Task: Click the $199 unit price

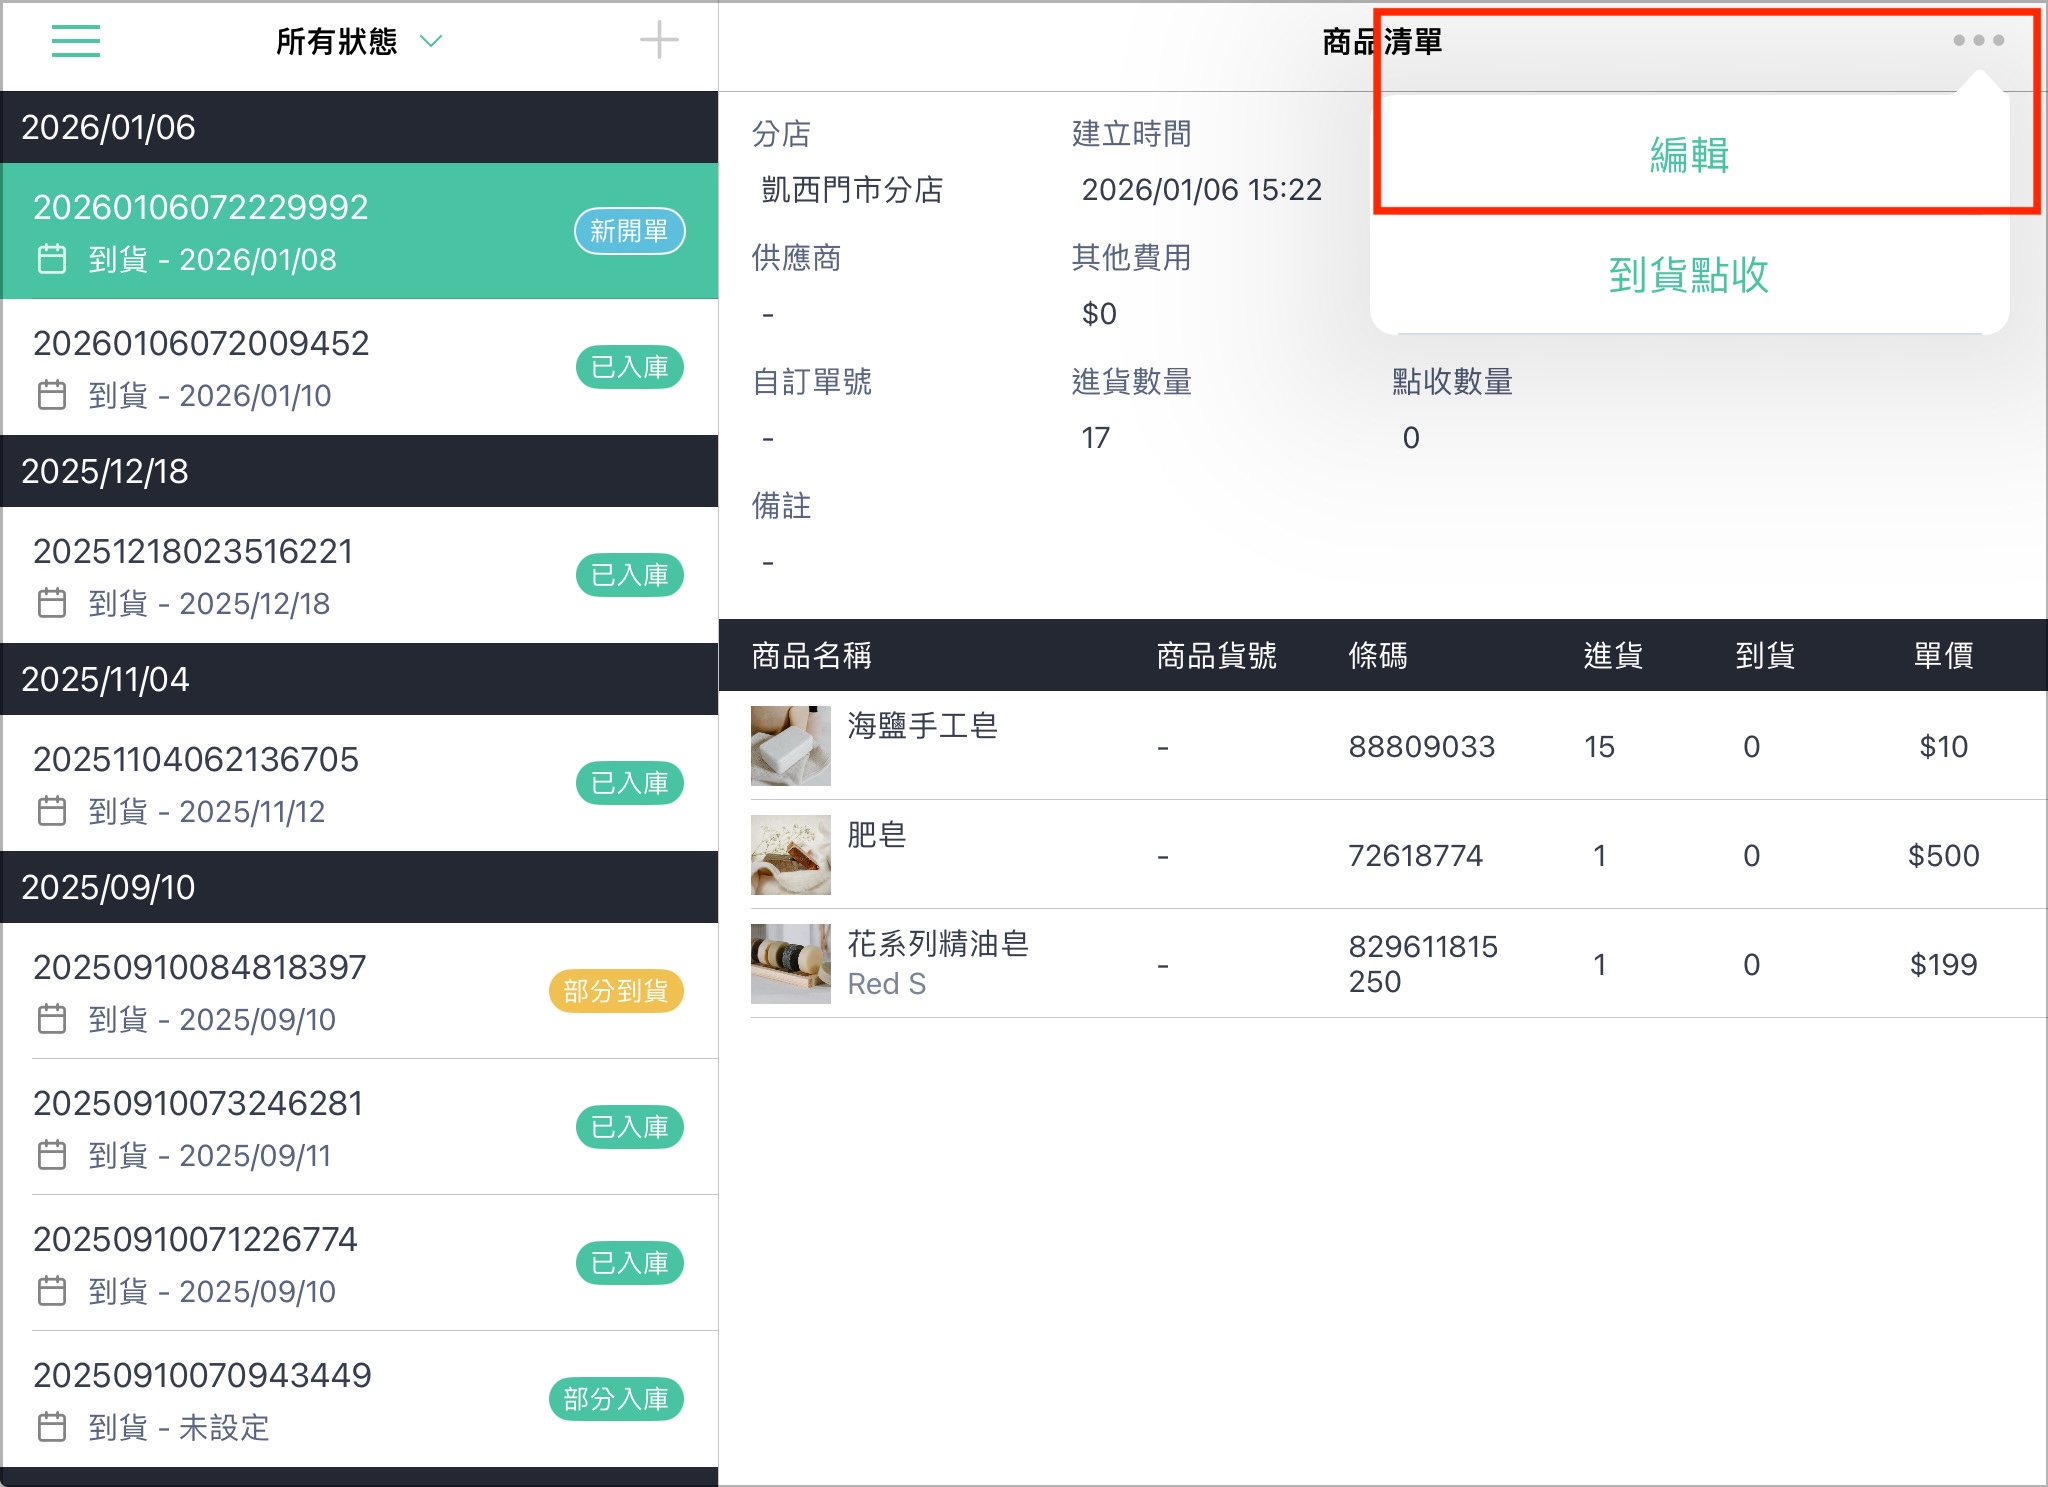Action: tap(1943, 964)
